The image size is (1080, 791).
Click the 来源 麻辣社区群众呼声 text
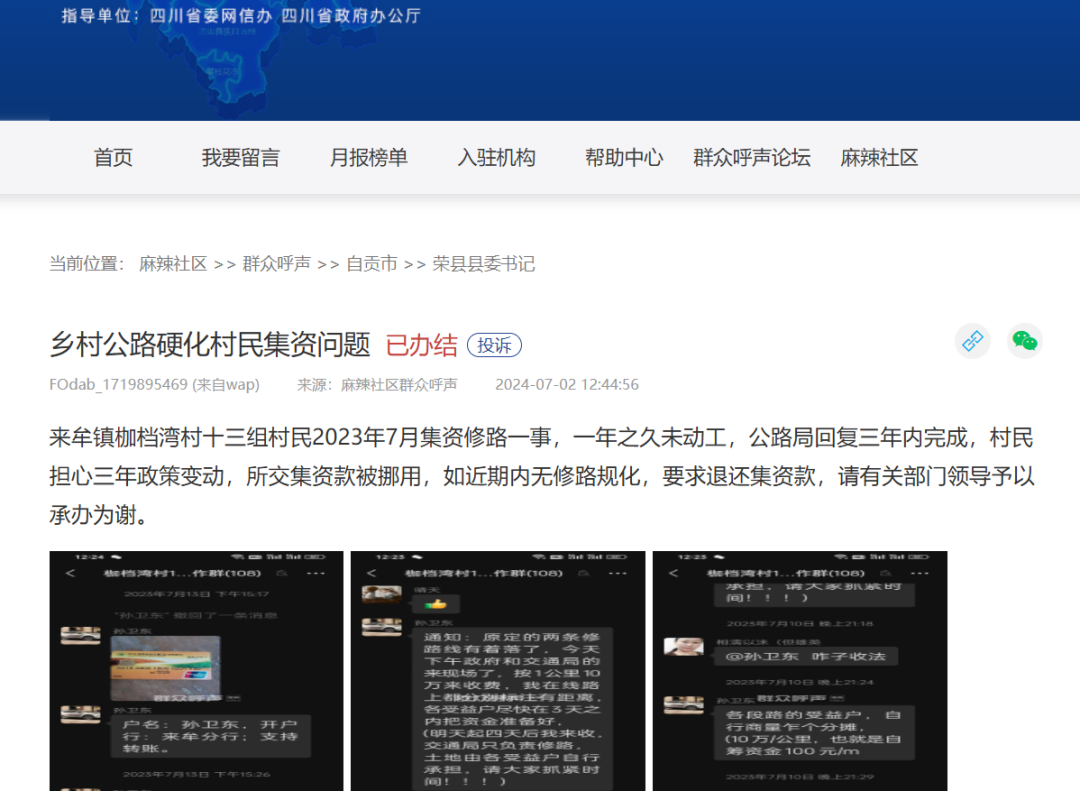[377, 385]
